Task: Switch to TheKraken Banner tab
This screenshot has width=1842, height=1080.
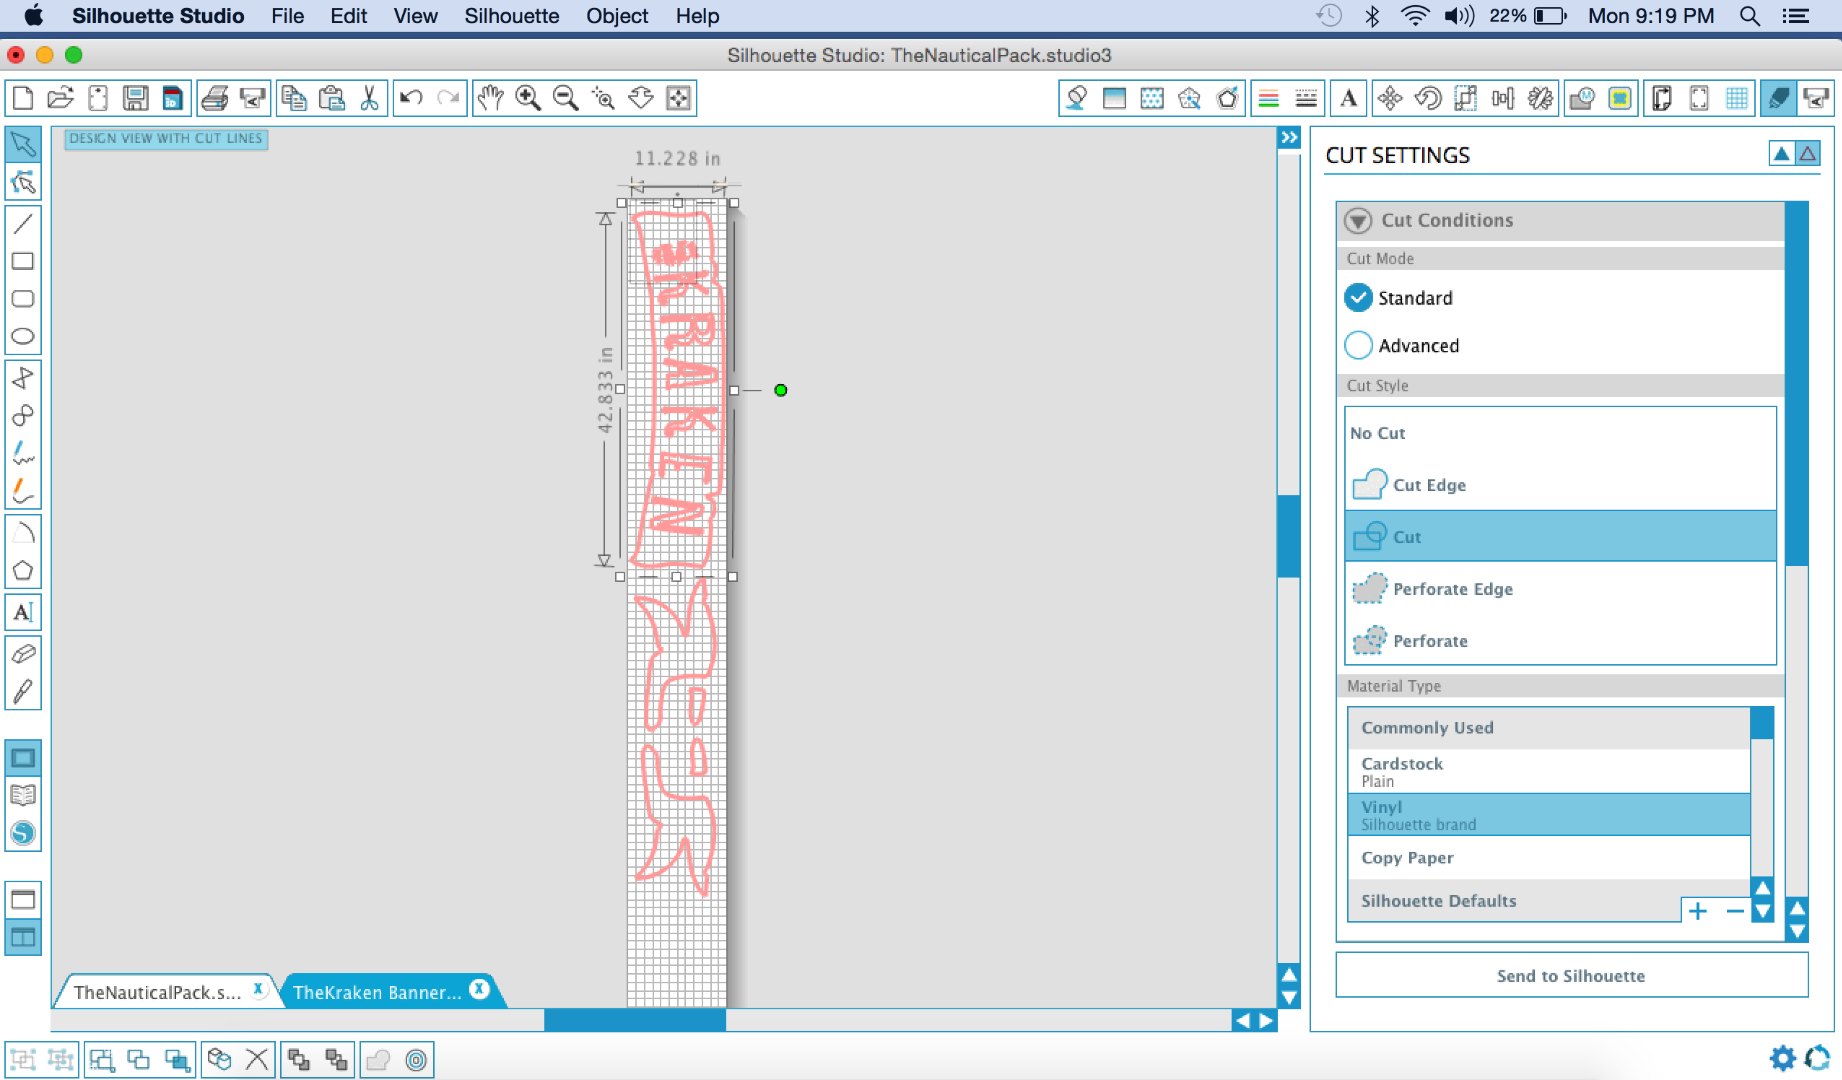Action: (377, 992)
